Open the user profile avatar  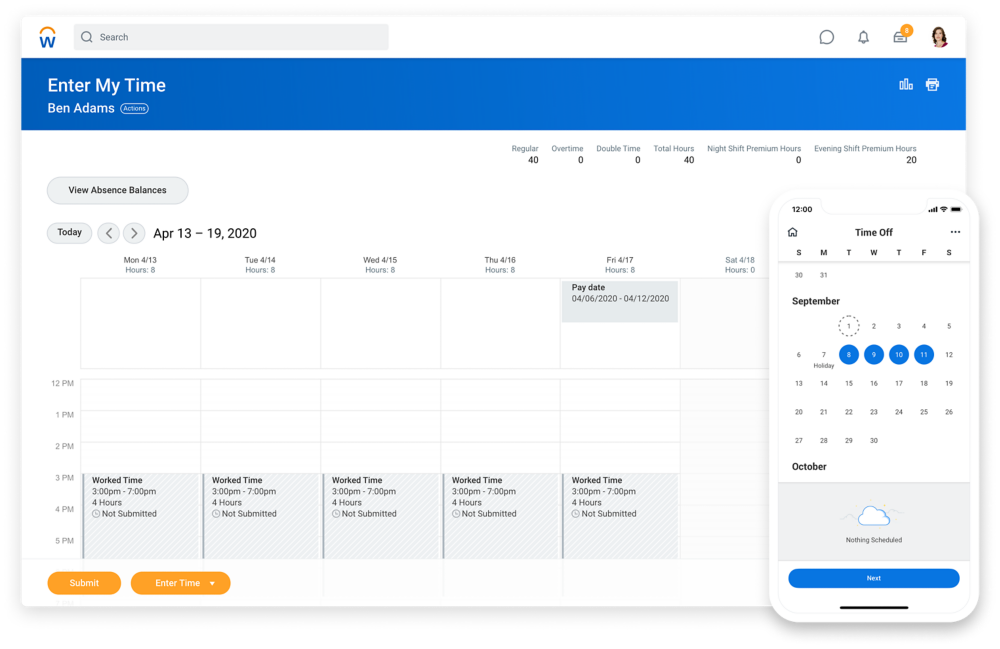(939, 37)
